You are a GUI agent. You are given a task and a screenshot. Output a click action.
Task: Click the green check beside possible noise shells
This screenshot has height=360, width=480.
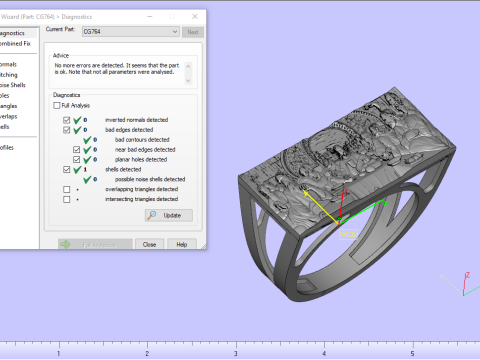click(x=87, y=180)
